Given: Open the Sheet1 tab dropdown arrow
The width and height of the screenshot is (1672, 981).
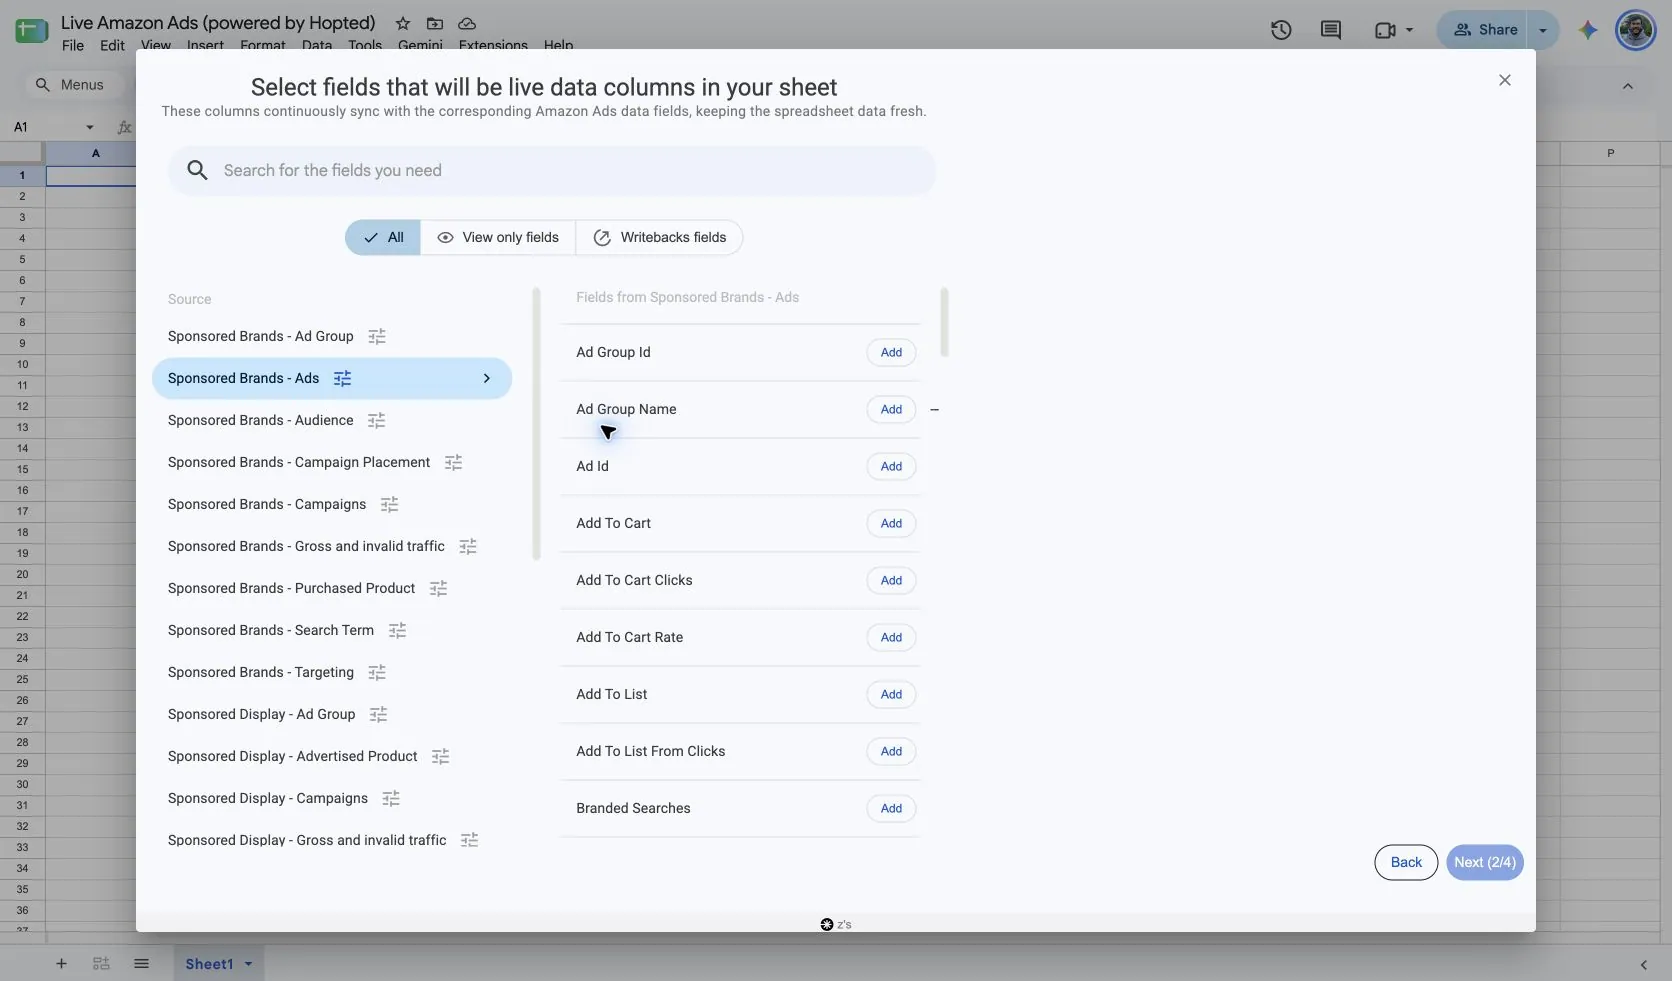Looking at the screenshot, I should tap(248, 964).
